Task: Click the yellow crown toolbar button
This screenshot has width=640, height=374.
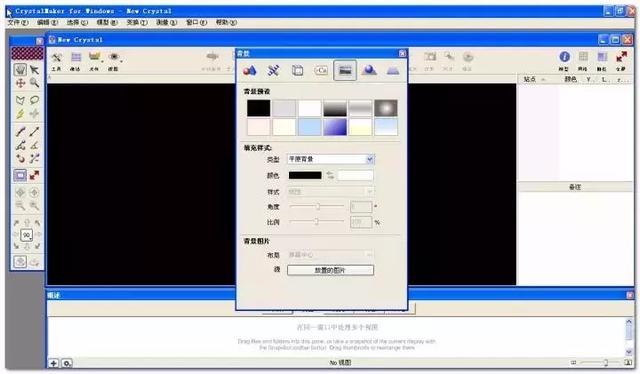Action: pos(94,61)
